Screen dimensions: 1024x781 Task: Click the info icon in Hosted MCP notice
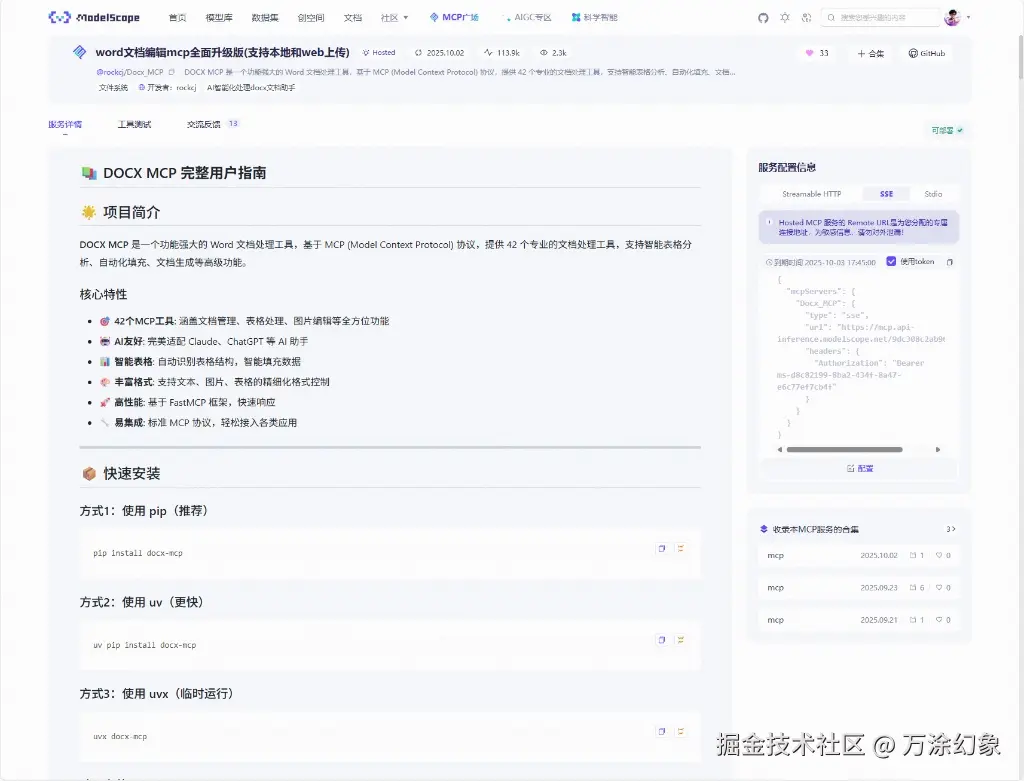pos(769,222)
